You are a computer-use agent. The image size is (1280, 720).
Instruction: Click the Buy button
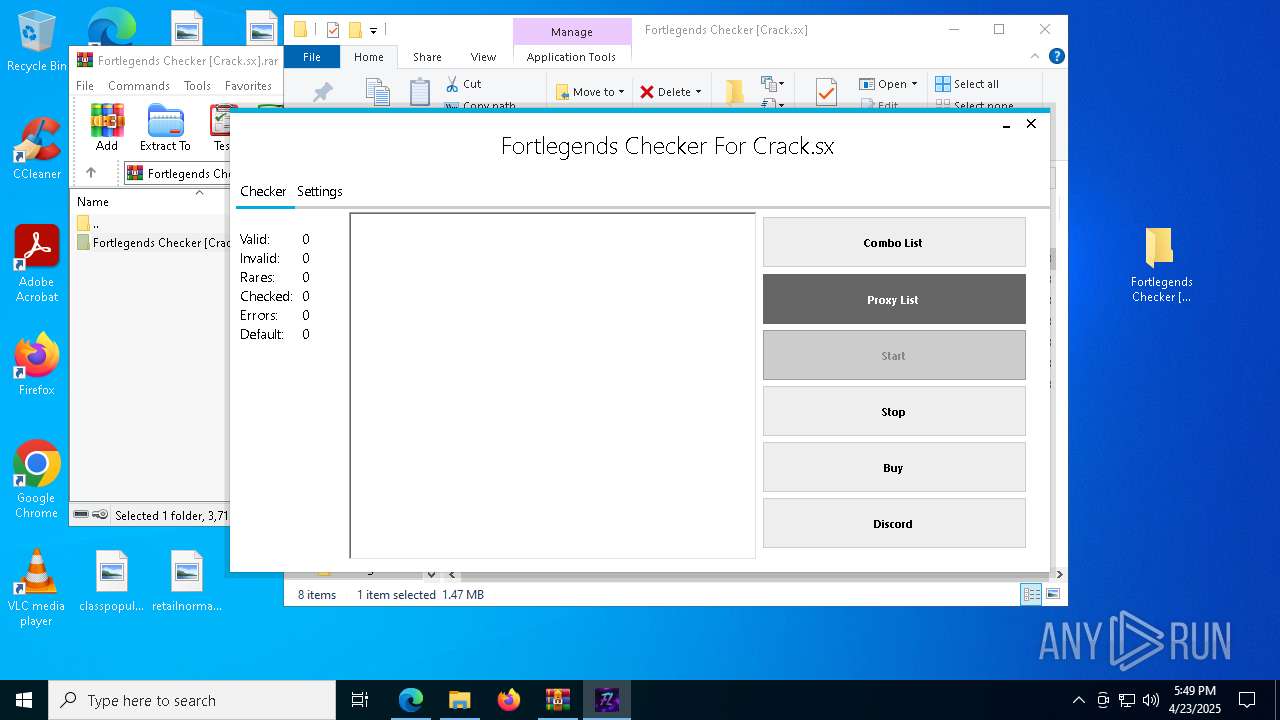[x=894, y=468]
